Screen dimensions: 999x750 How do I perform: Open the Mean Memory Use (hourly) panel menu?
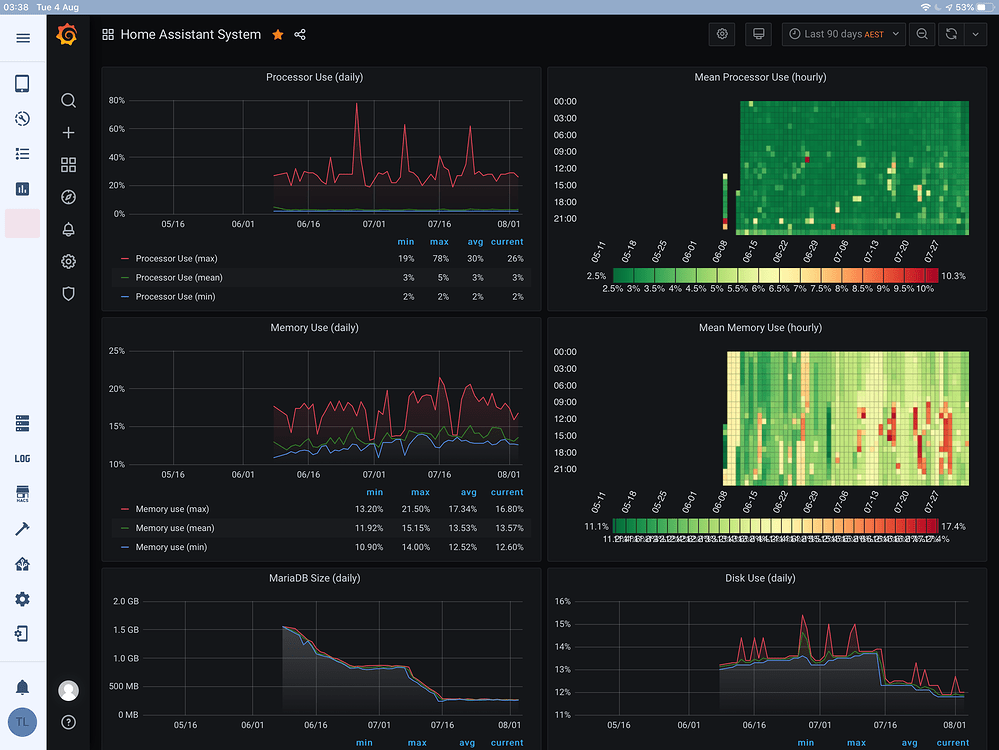(761, 327)
